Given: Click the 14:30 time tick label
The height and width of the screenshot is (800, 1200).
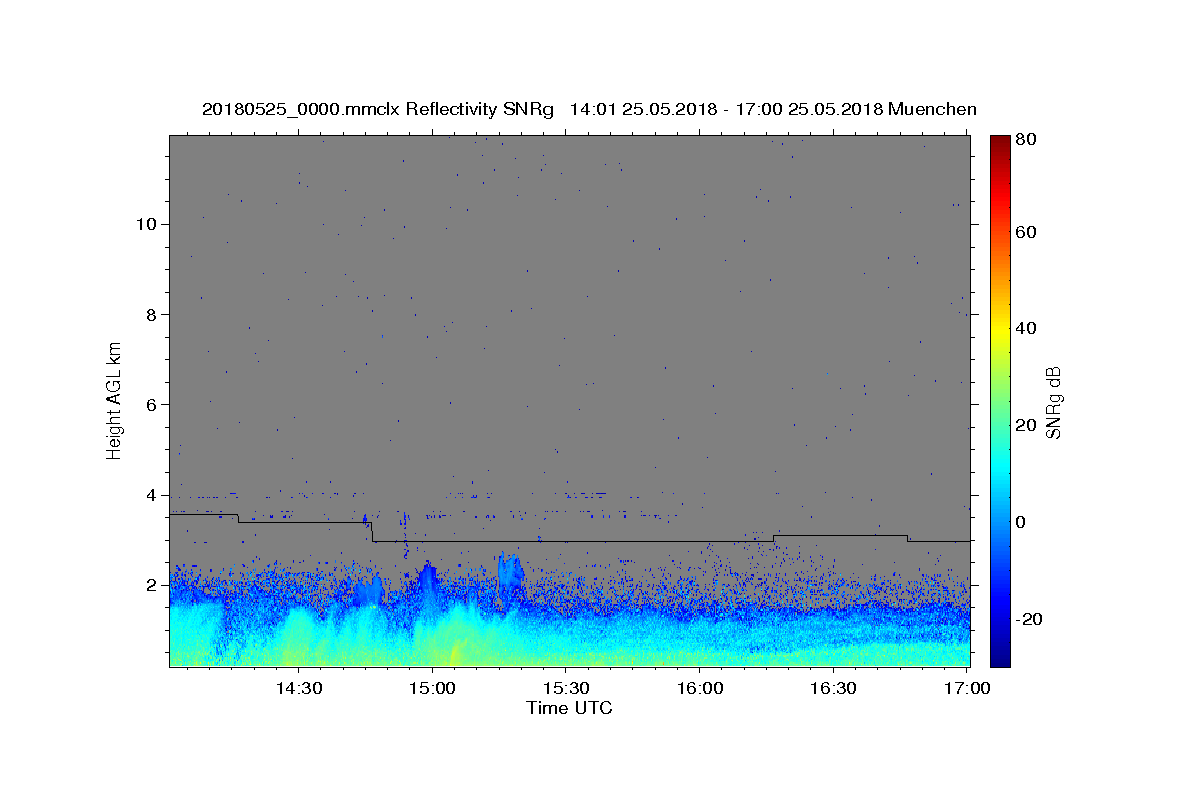Looking at the screenshot, I should (298, 688).
